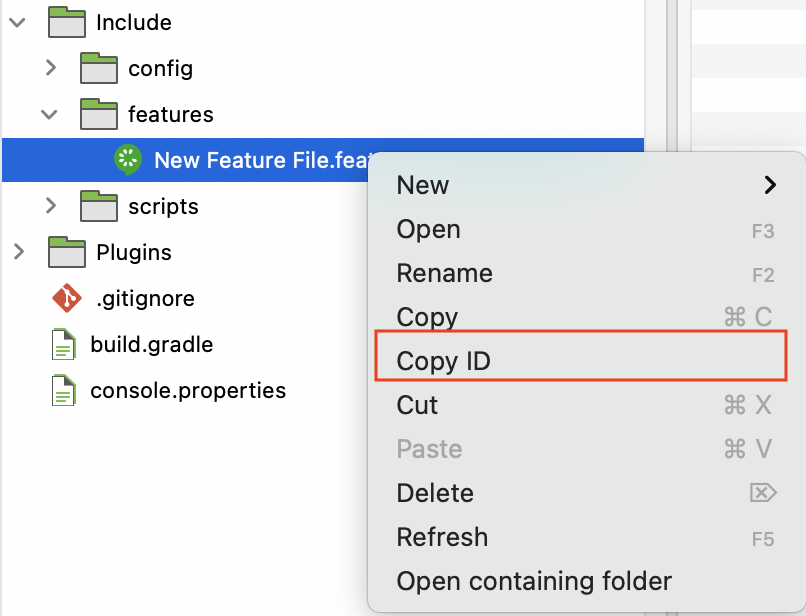
Task: Click the config folder icon
Action: coord(99,68)
